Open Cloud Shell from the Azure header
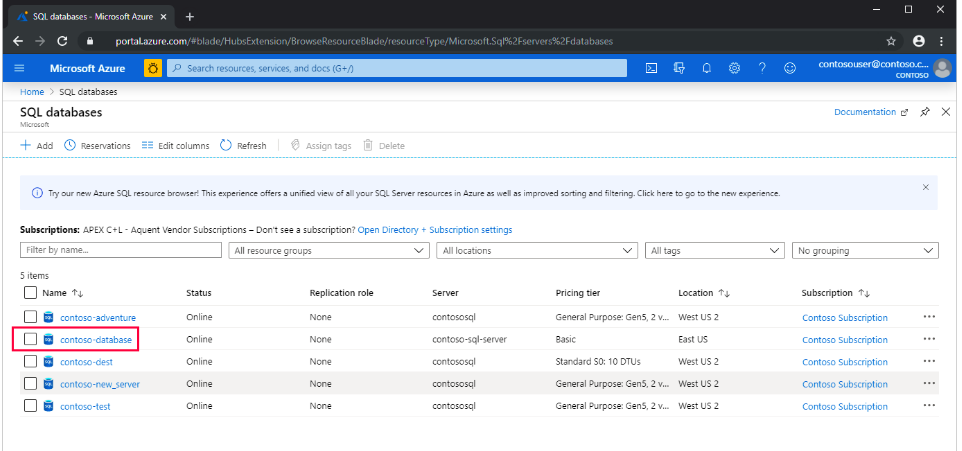The width and height of the screenshot is (962, 451). click(651, 68)
